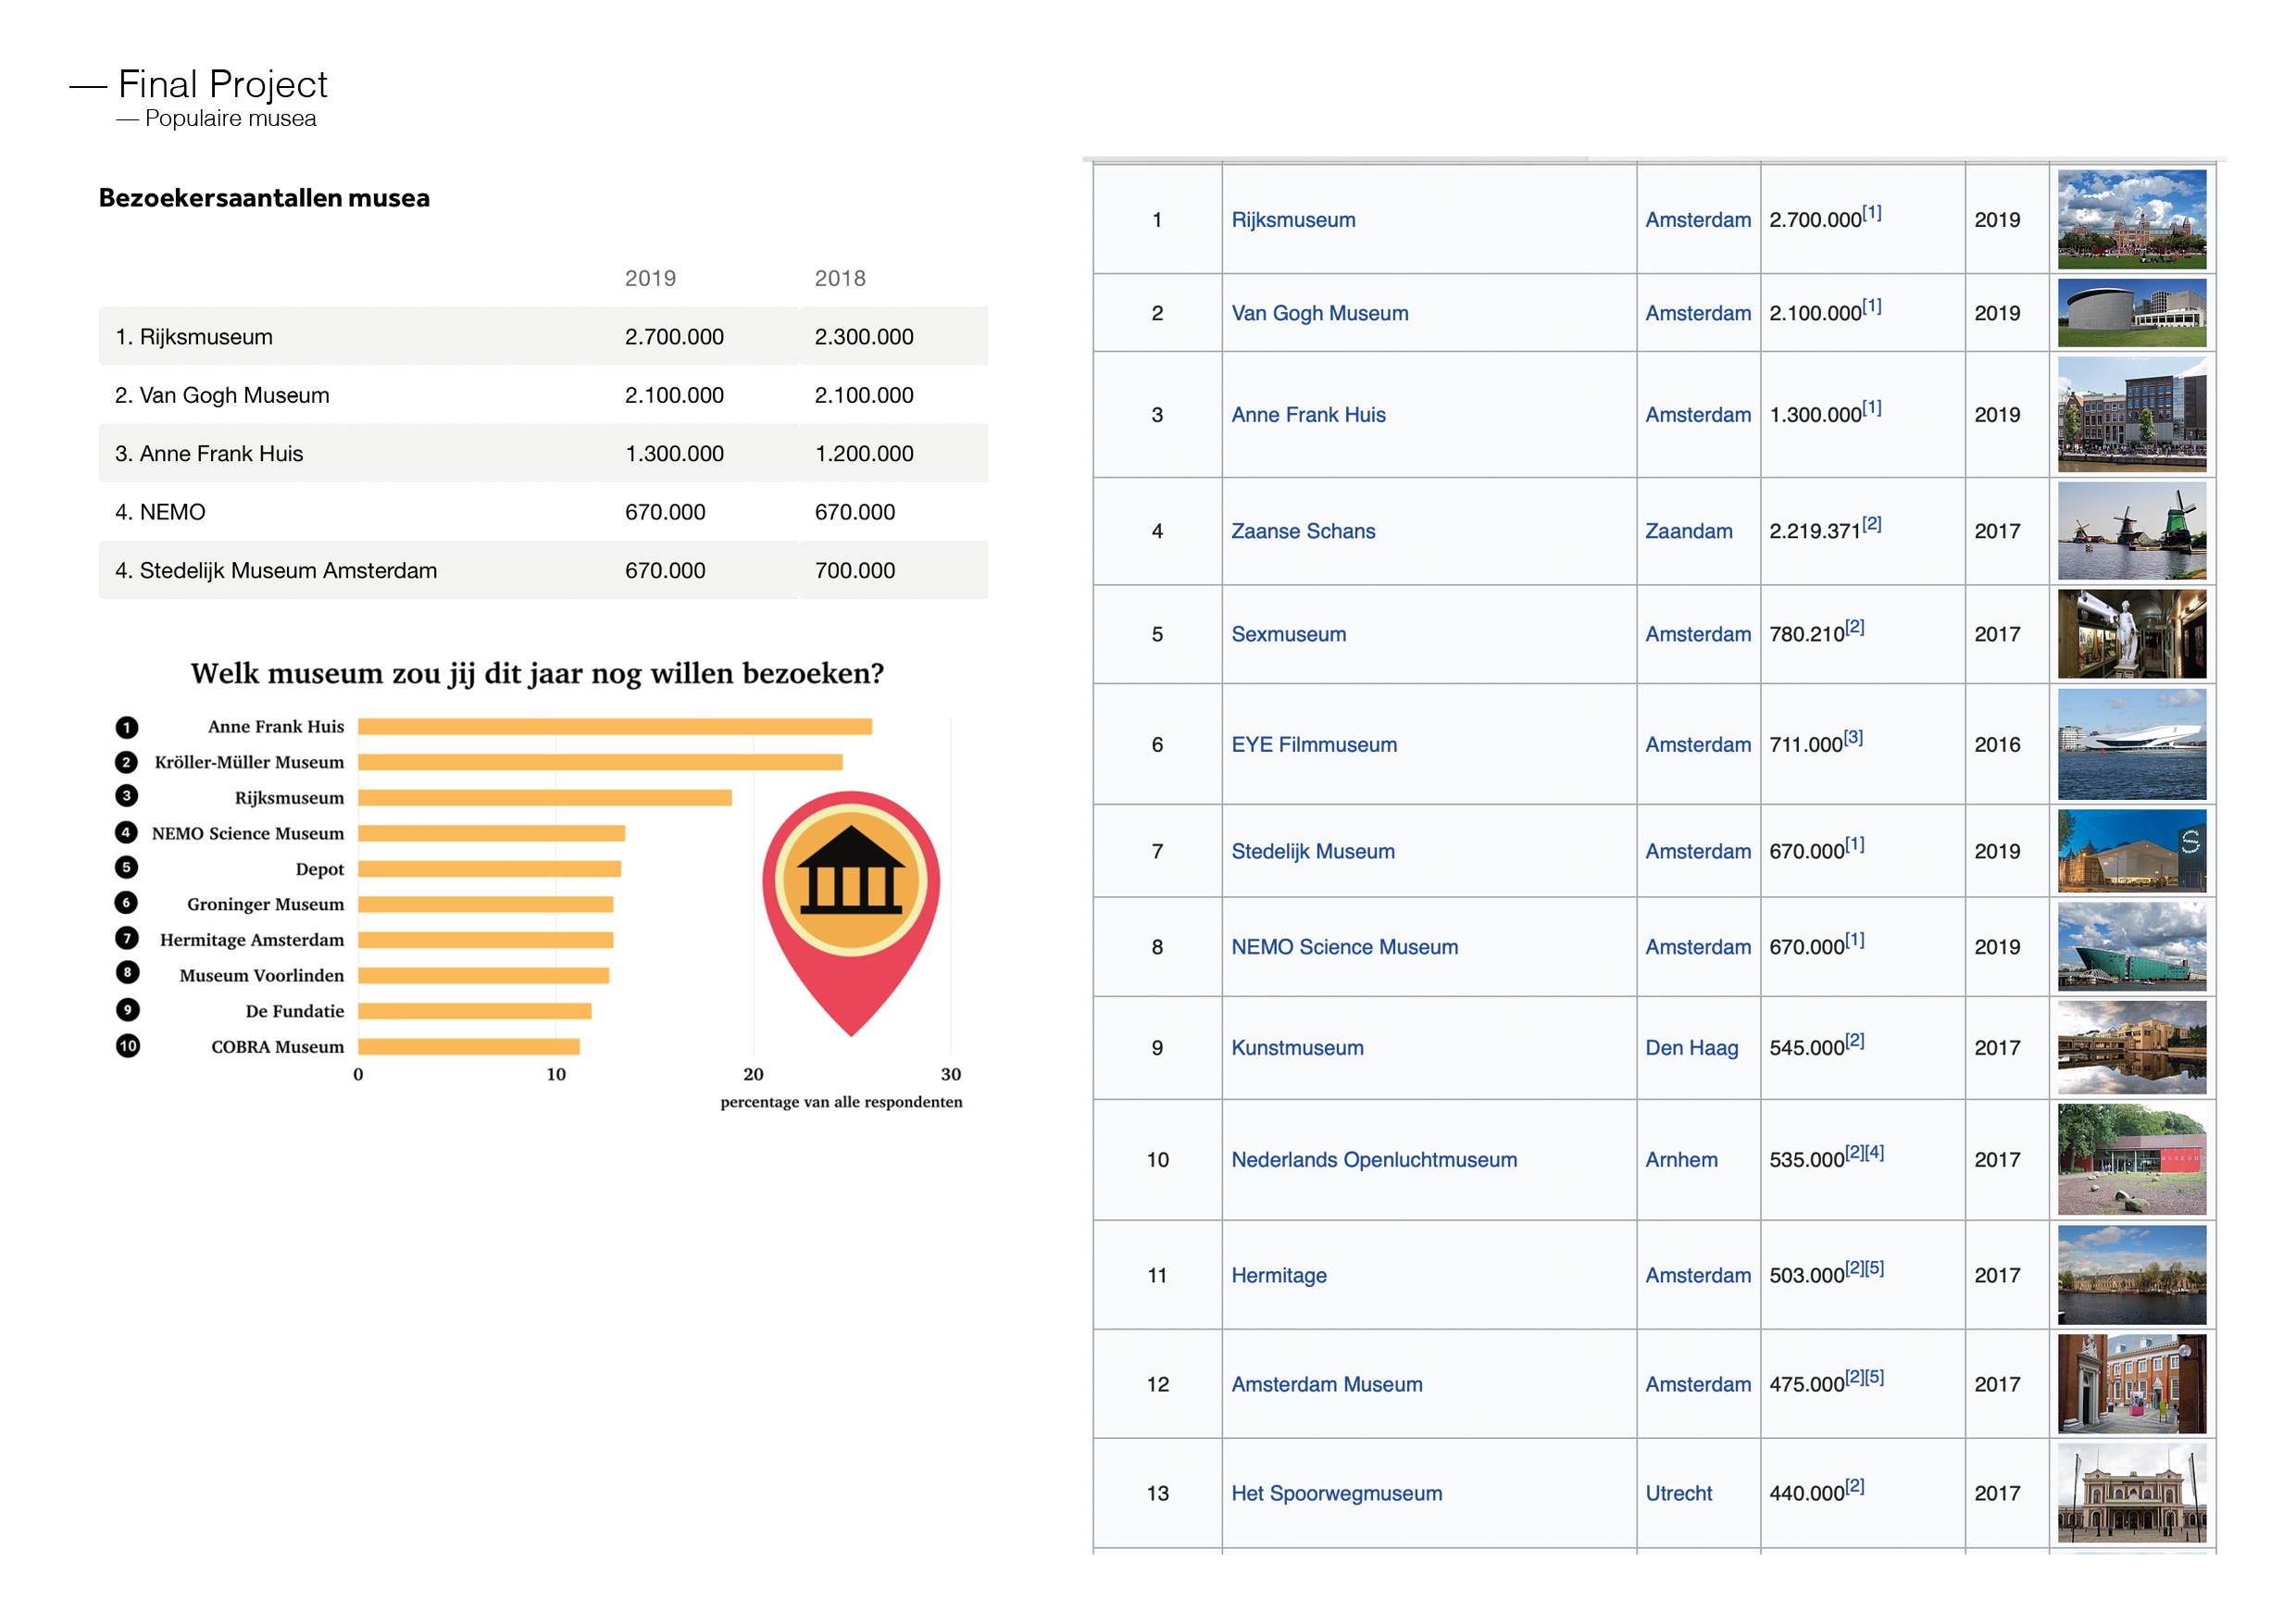
Task: Click Amsterdam link in Rijksmuseum row
Action: 1698,220
